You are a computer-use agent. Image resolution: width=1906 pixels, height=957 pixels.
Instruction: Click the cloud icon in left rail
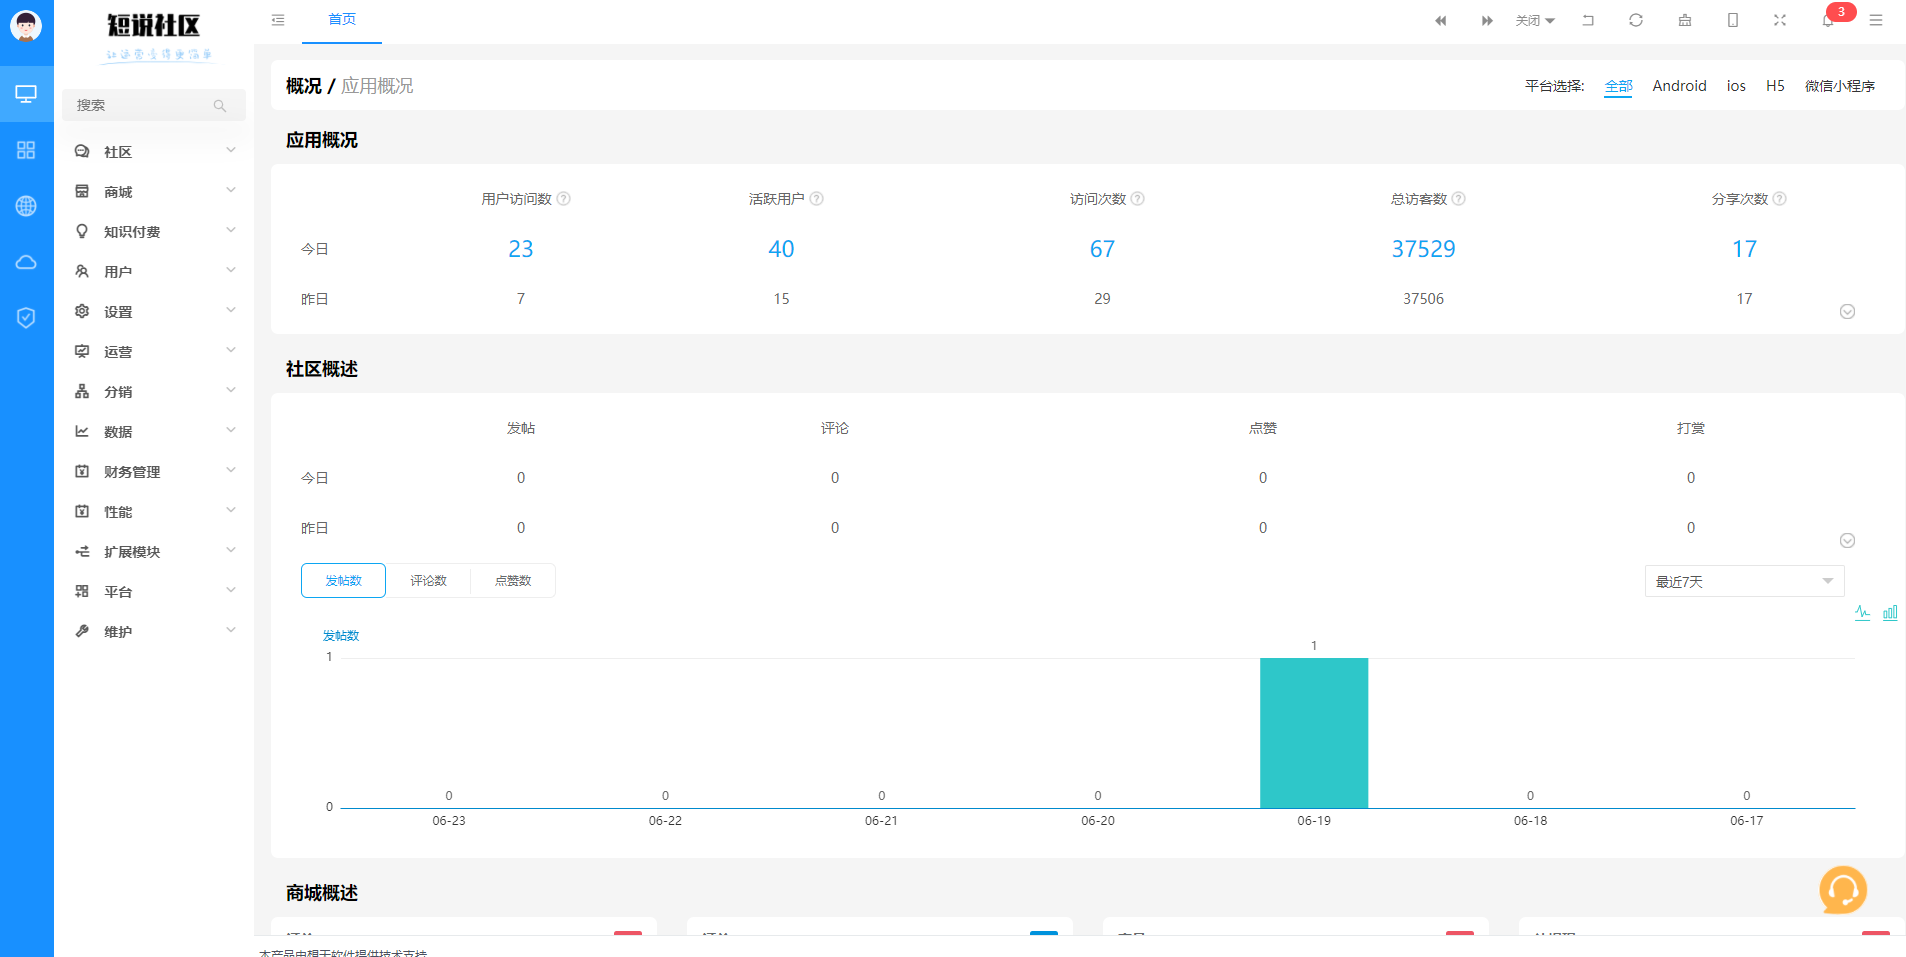pos(26,262)
